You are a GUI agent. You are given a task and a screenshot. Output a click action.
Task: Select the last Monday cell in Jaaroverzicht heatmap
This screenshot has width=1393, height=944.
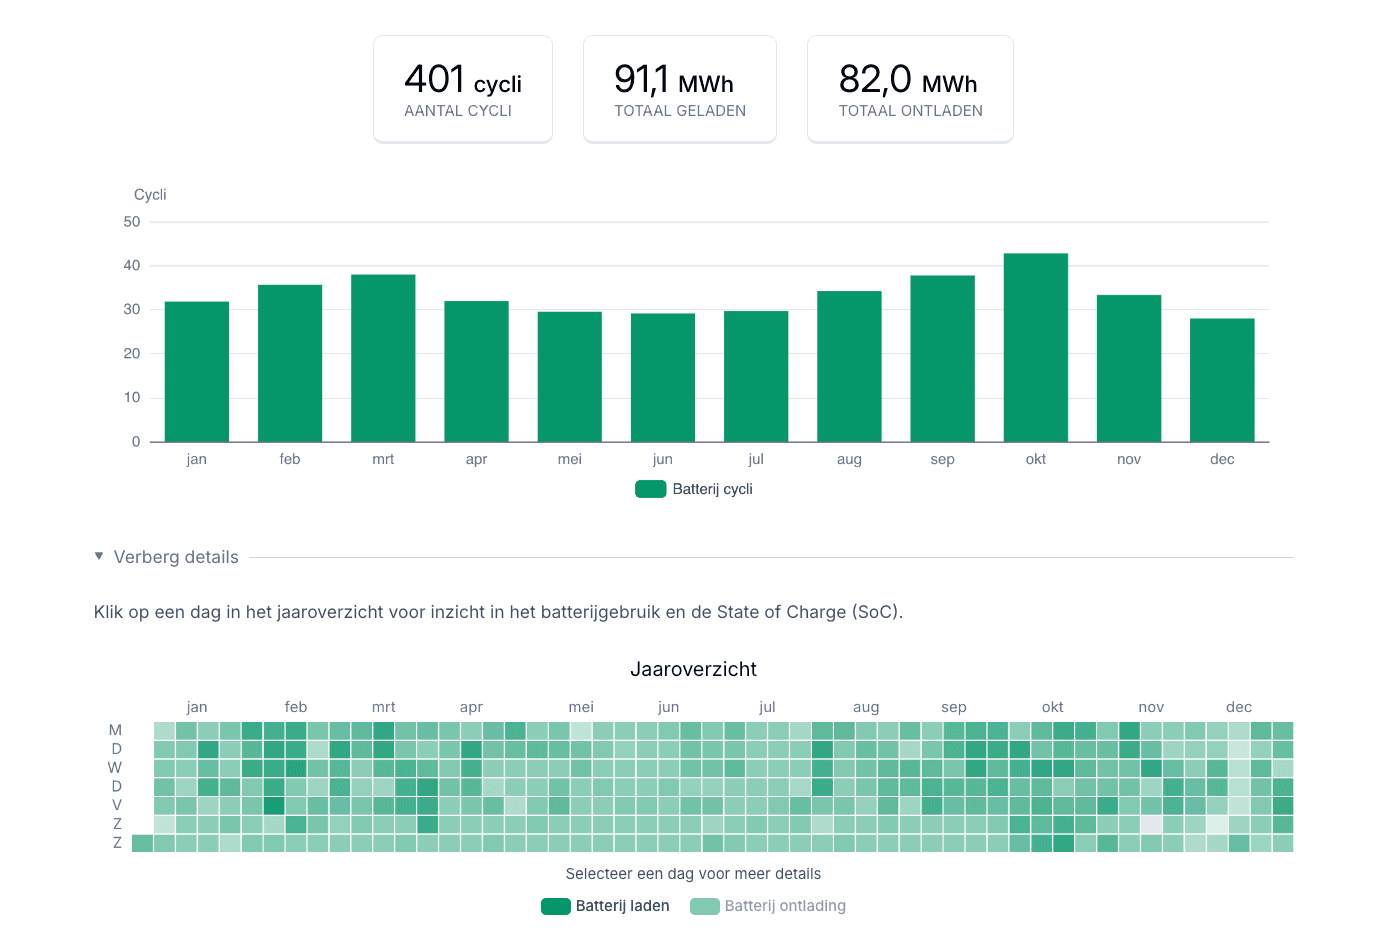[1282, 731]
